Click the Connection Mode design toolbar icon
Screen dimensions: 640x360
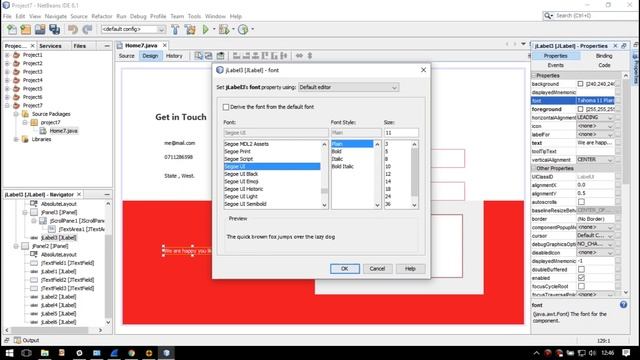pos(209,56)
